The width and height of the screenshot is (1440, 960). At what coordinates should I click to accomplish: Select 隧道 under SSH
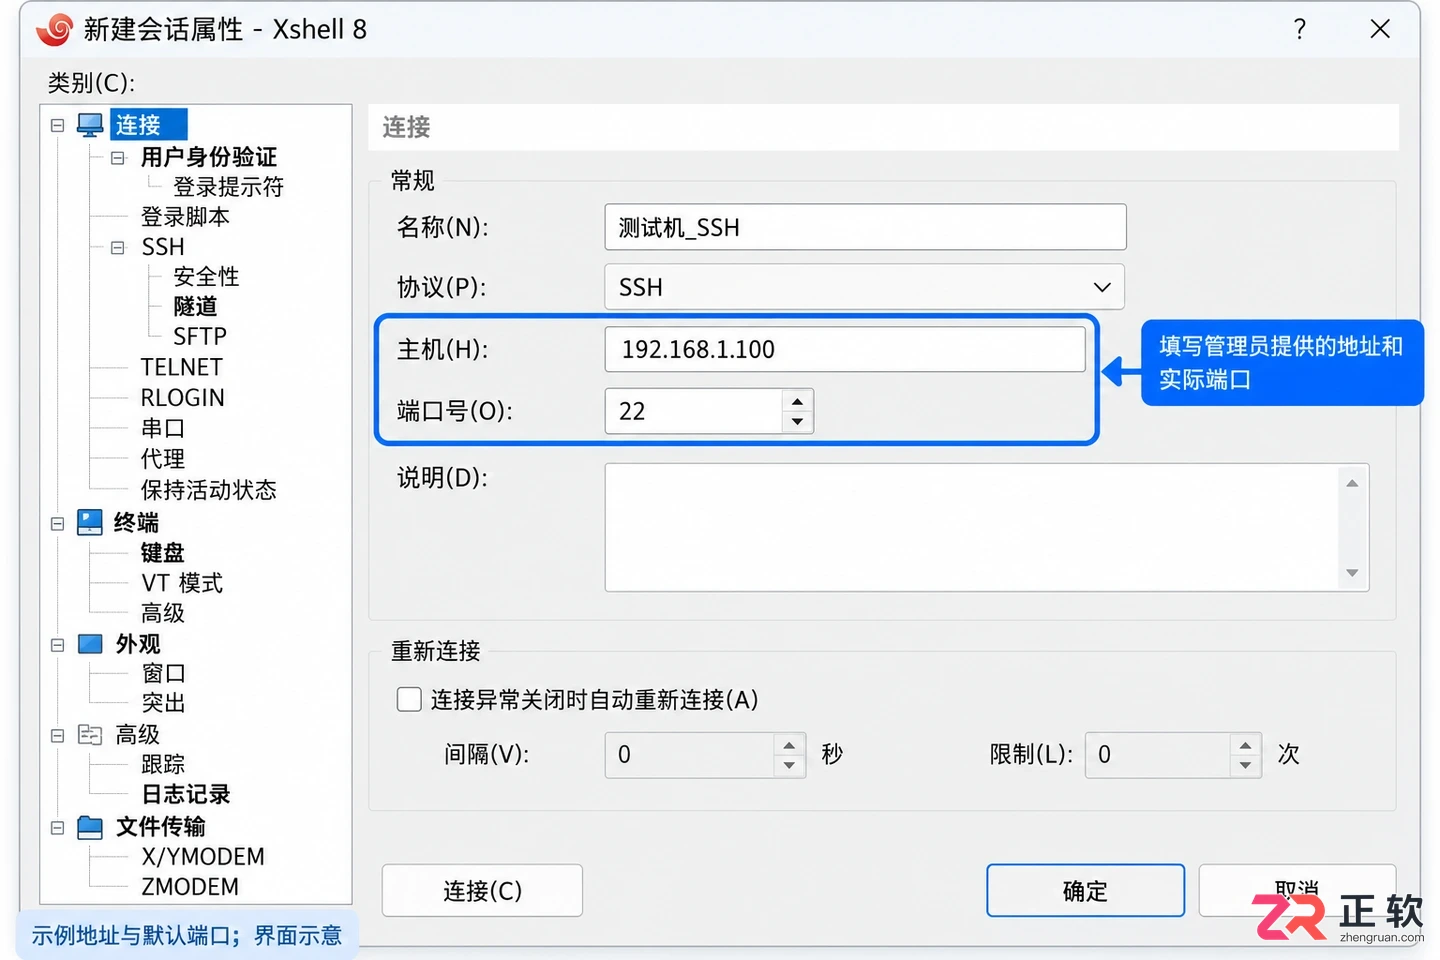tap(195, 306)
